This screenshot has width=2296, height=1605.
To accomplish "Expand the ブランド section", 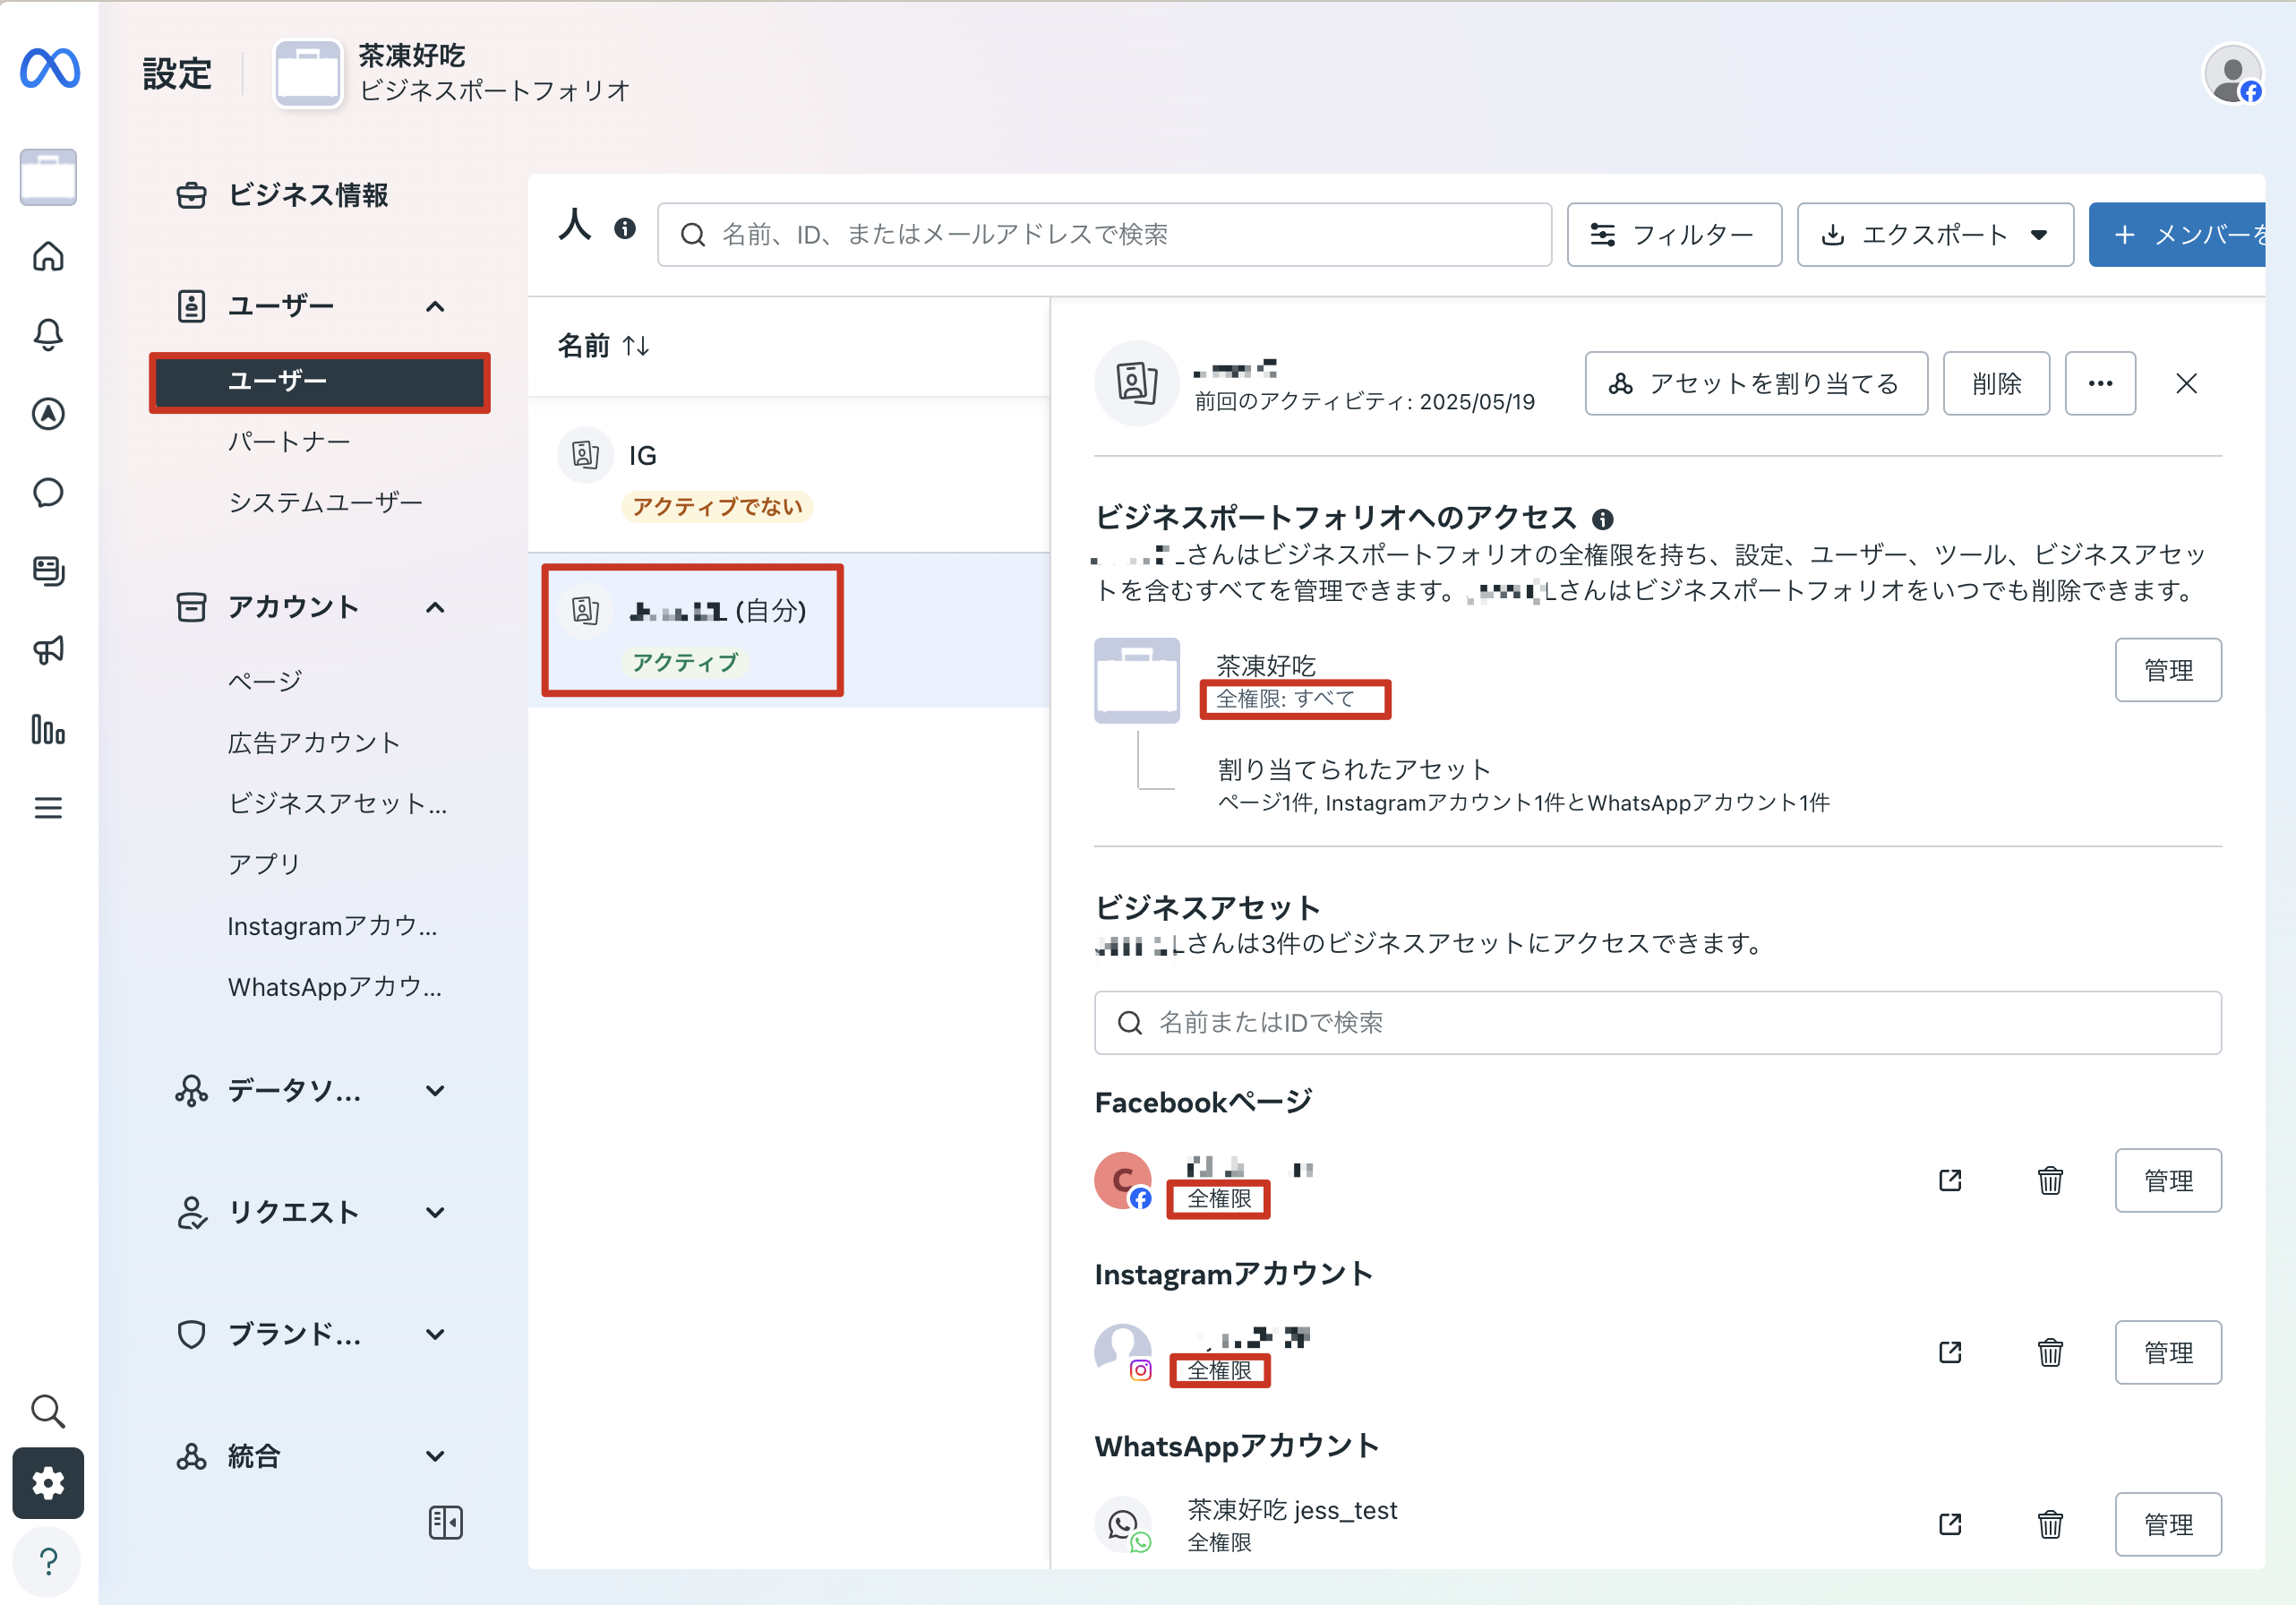I will pyautogui.click(x=435, y=1334).
